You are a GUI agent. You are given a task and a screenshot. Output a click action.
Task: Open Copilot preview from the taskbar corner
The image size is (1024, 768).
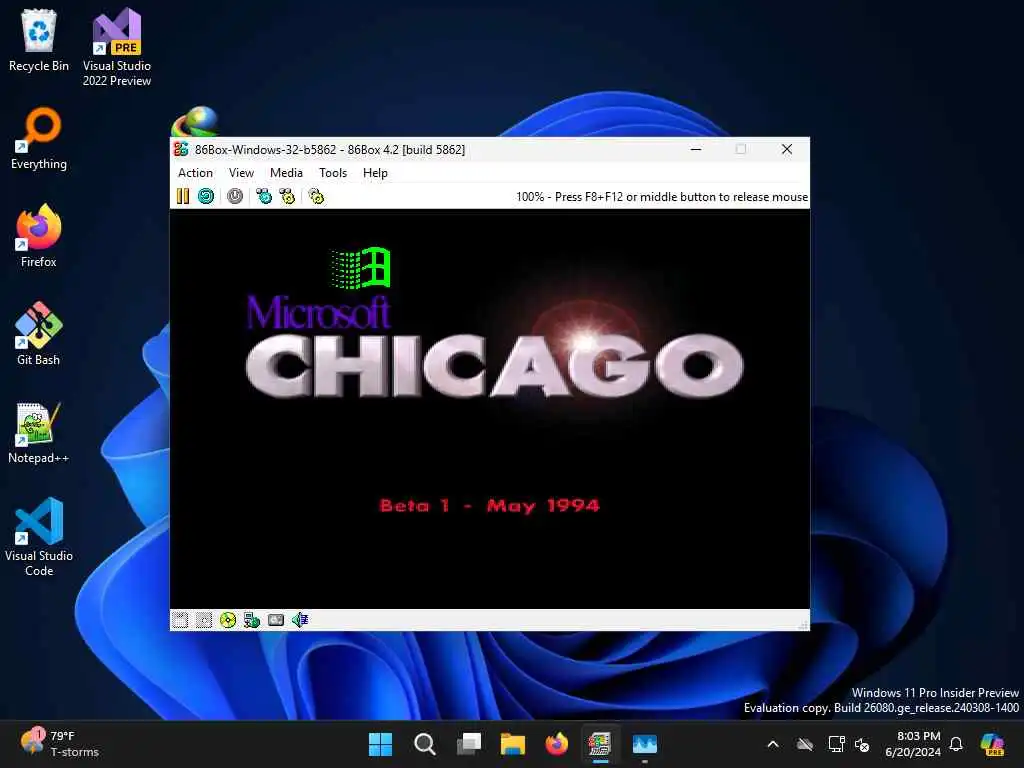click(x=992, y=744)
